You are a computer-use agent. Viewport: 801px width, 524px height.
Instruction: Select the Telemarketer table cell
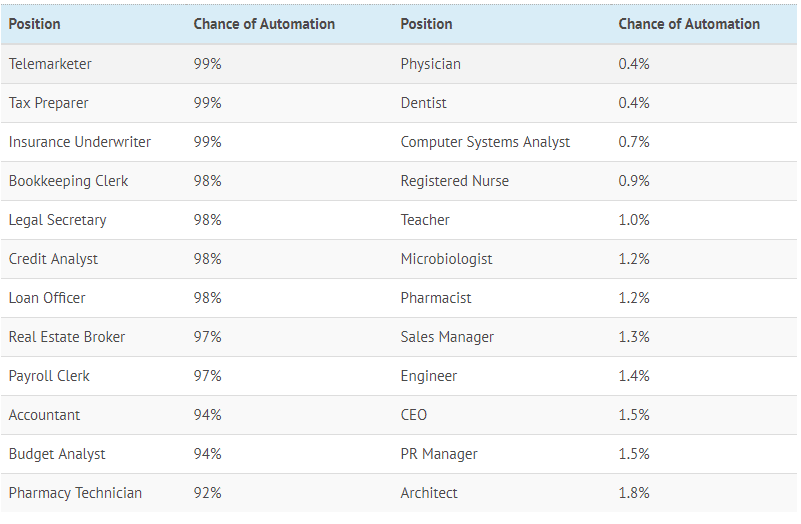point(50,64)
